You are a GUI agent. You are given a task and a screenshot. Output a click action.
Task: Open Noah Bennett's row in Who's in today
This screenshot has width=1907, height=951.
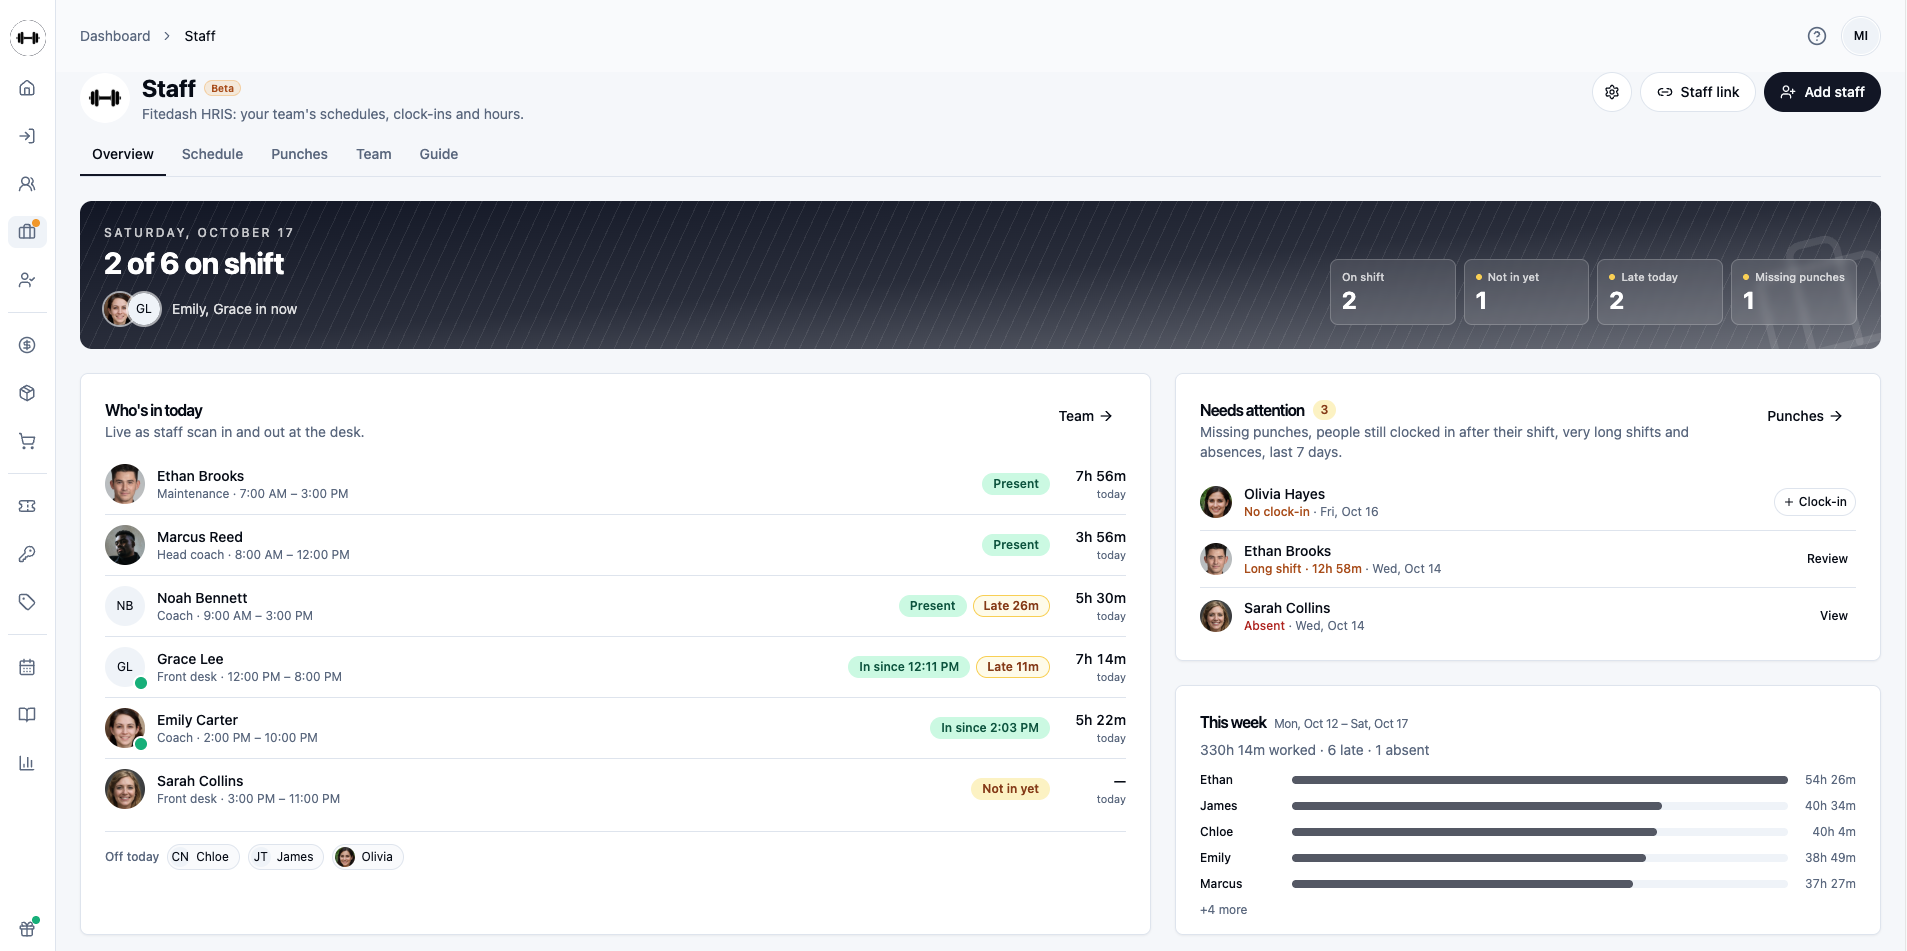coord(615,606)
